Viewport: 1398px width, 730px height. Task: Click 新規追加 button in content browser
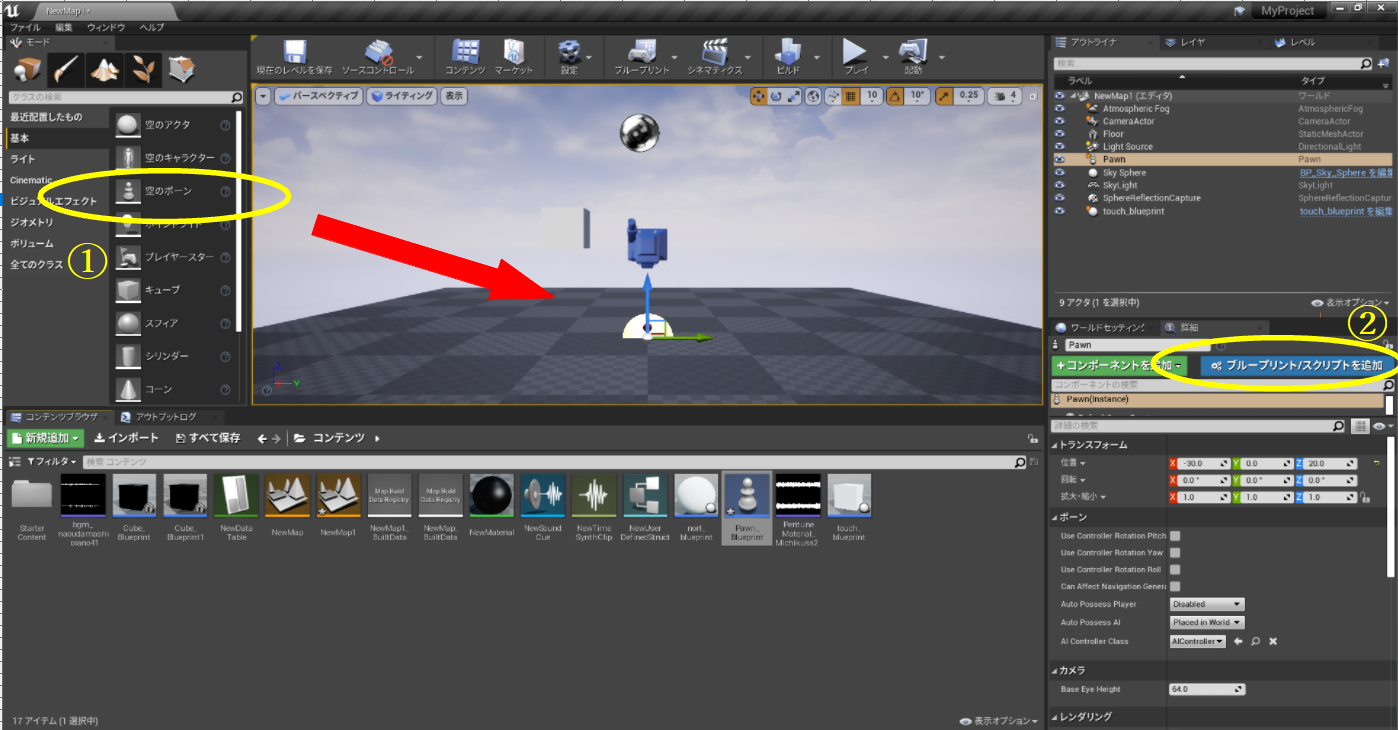(x=44, y=438)
